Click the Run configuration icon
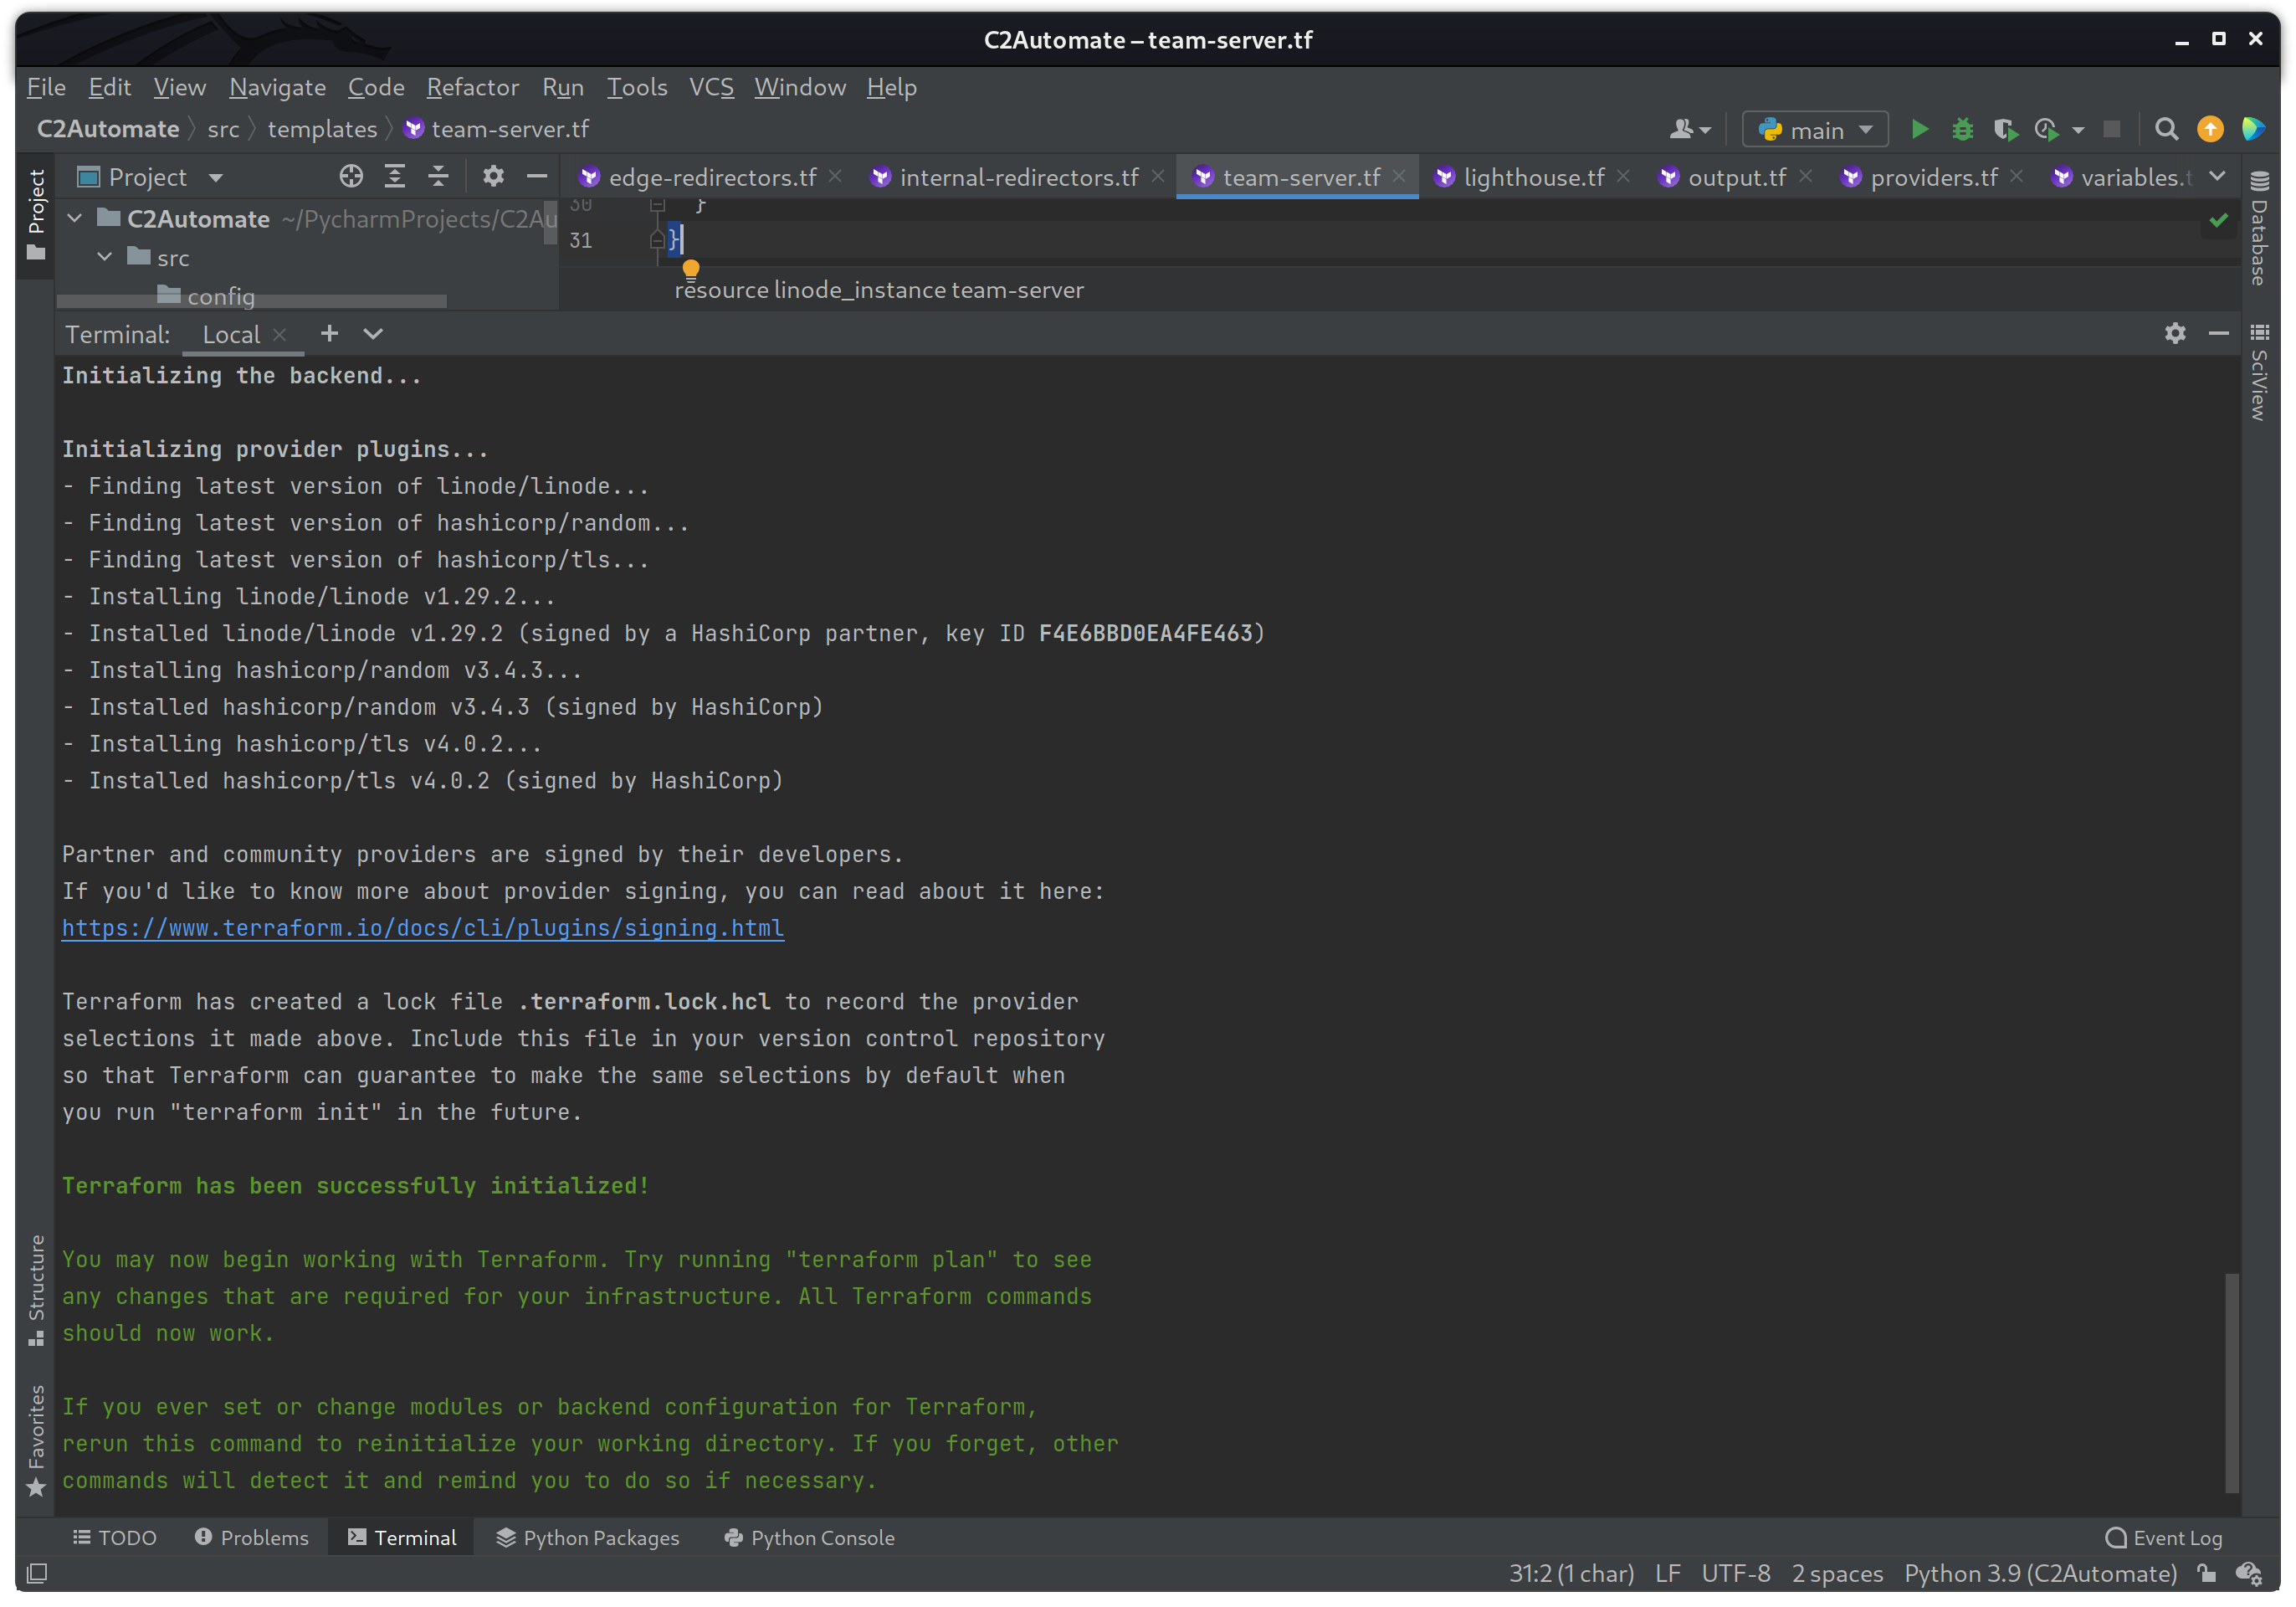 coord(1815,127)
